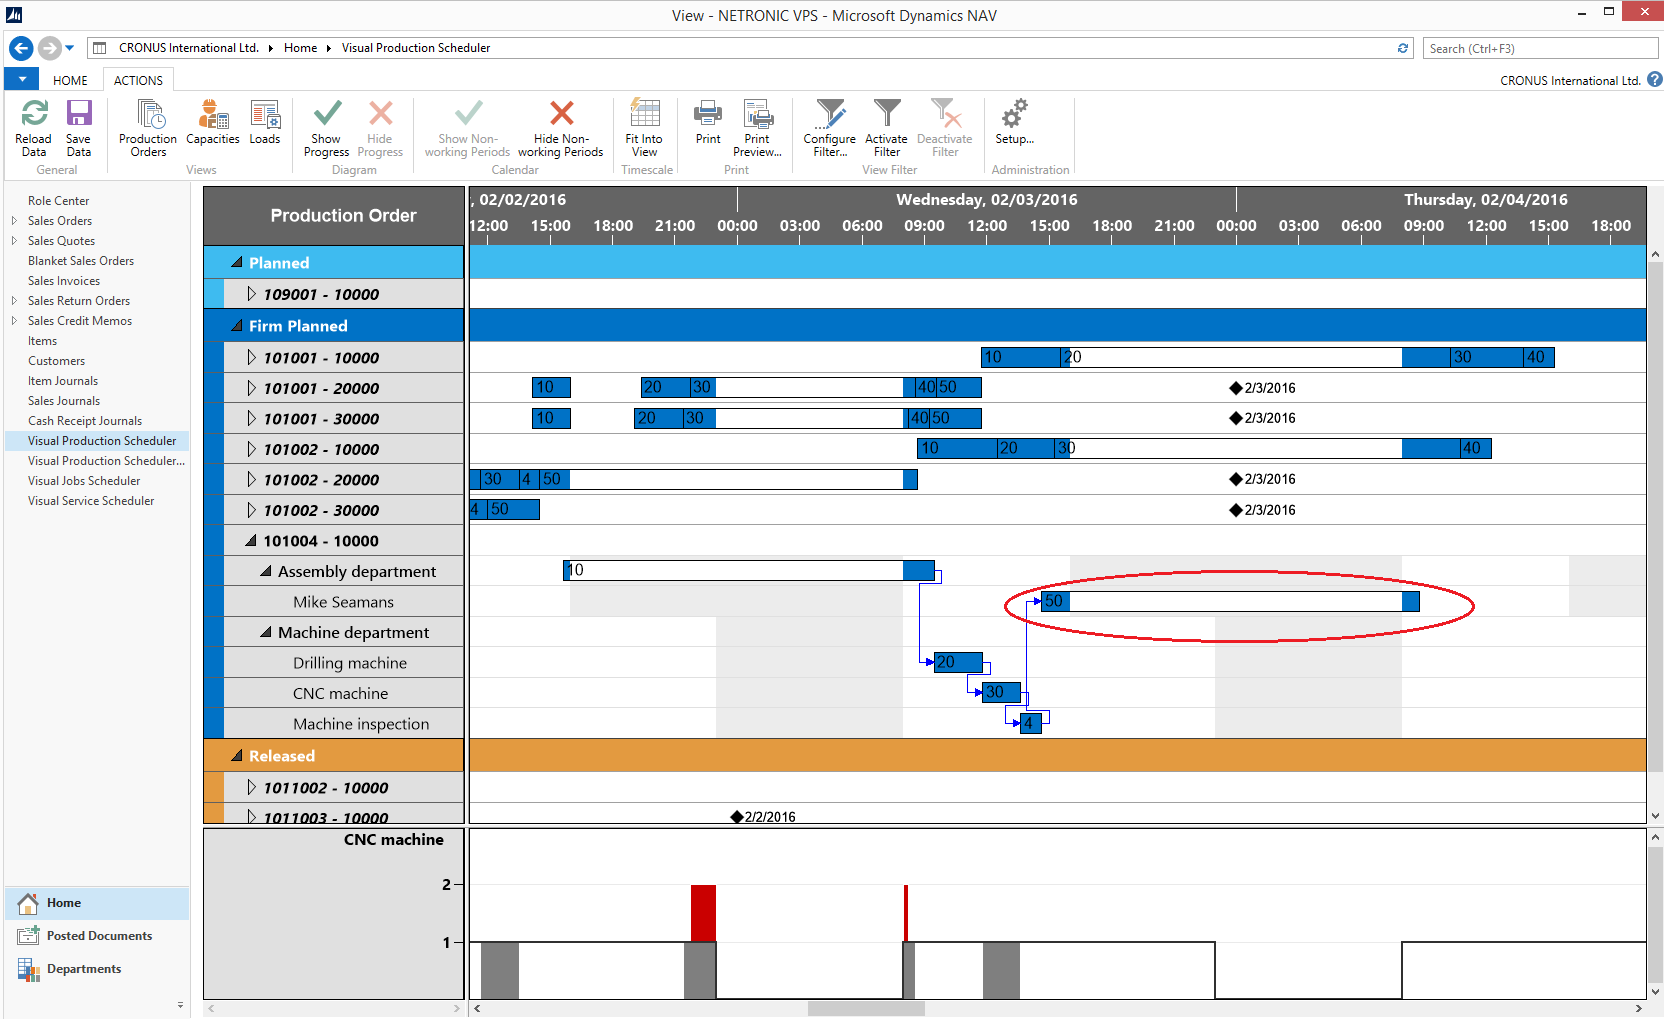
Task: Select the Mike Seamans row
Action: 343,602
